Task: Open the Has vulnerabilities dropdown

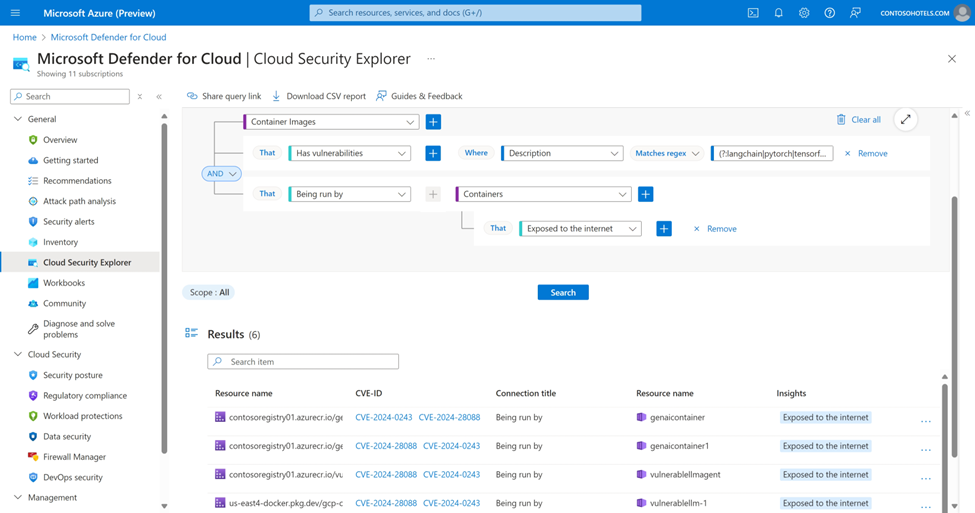Action: click(350, 153)
